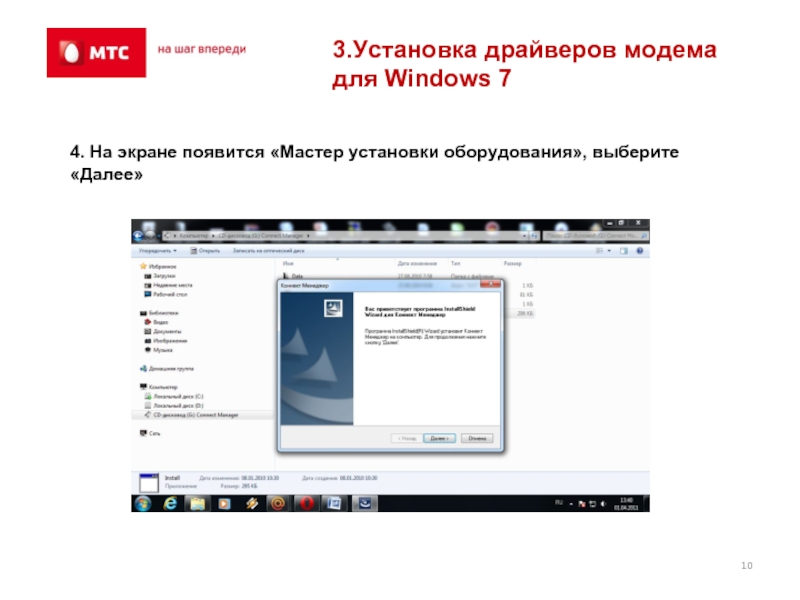Expand the change view dropdown arrow
800x600 pixels.
click(x=609, y=251)
